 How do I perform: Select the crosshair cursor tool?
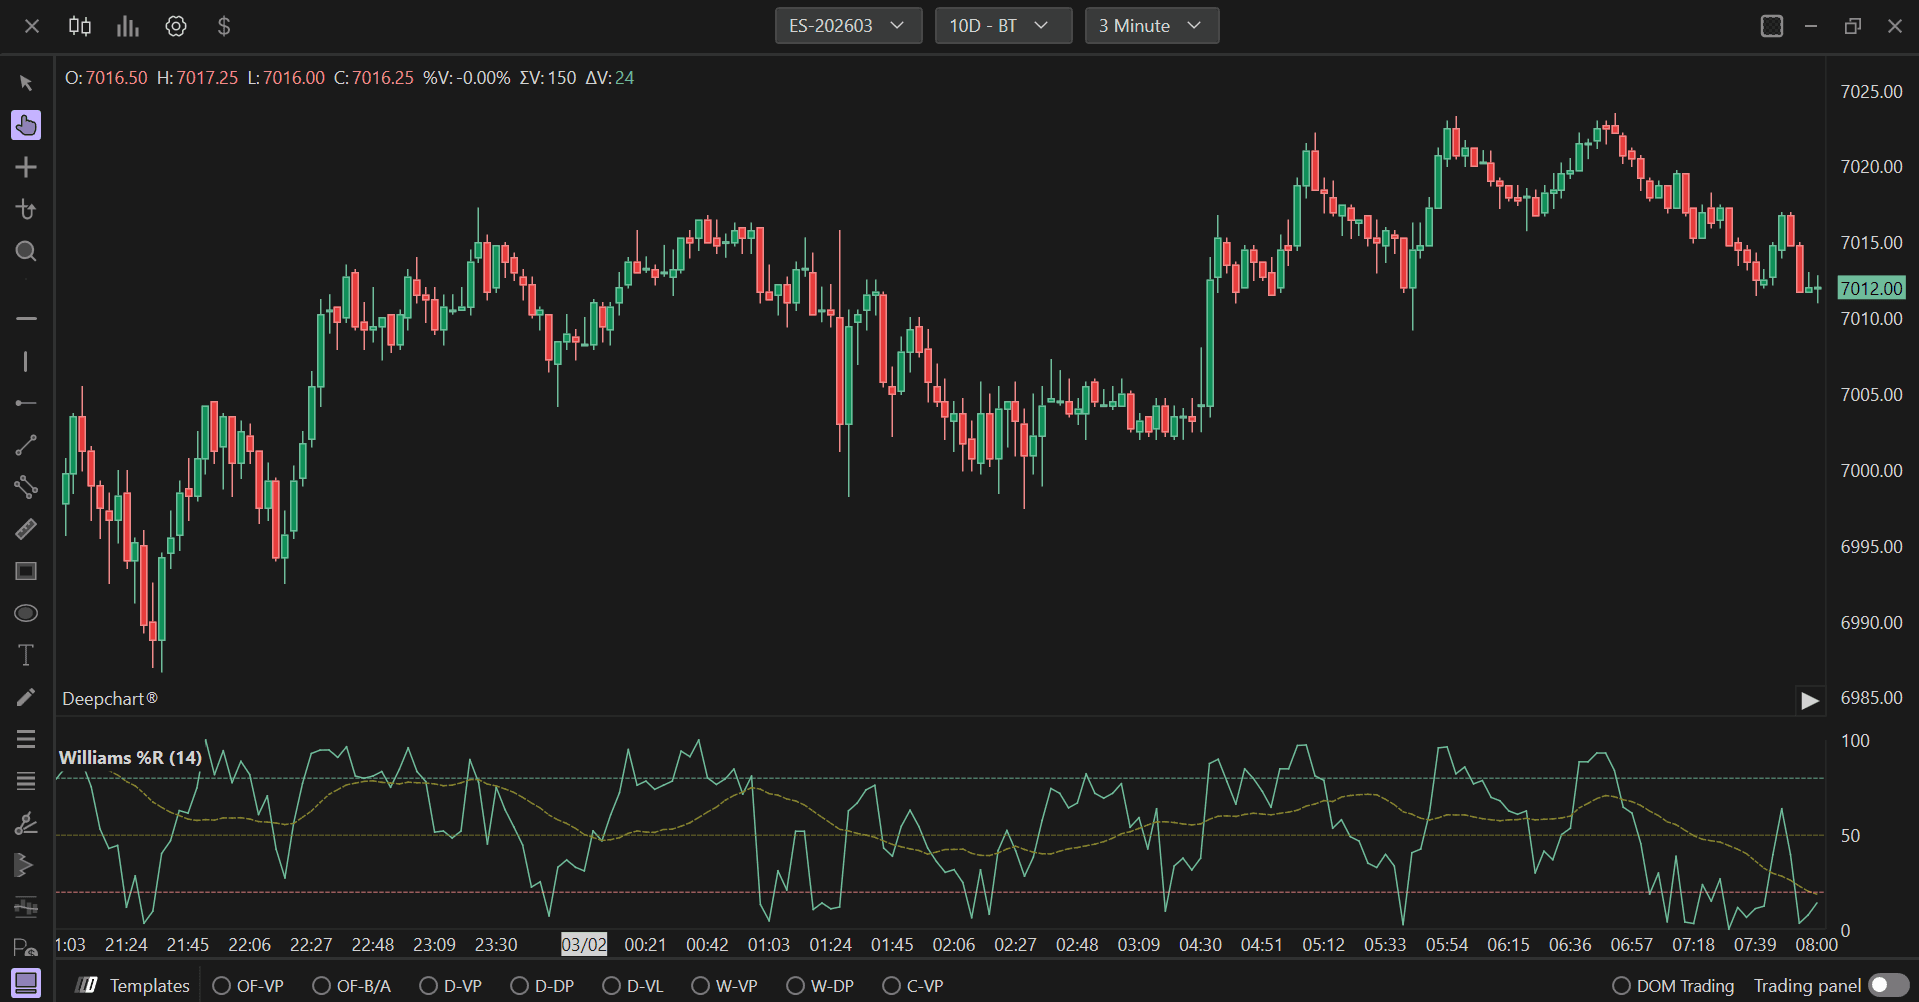26,167
